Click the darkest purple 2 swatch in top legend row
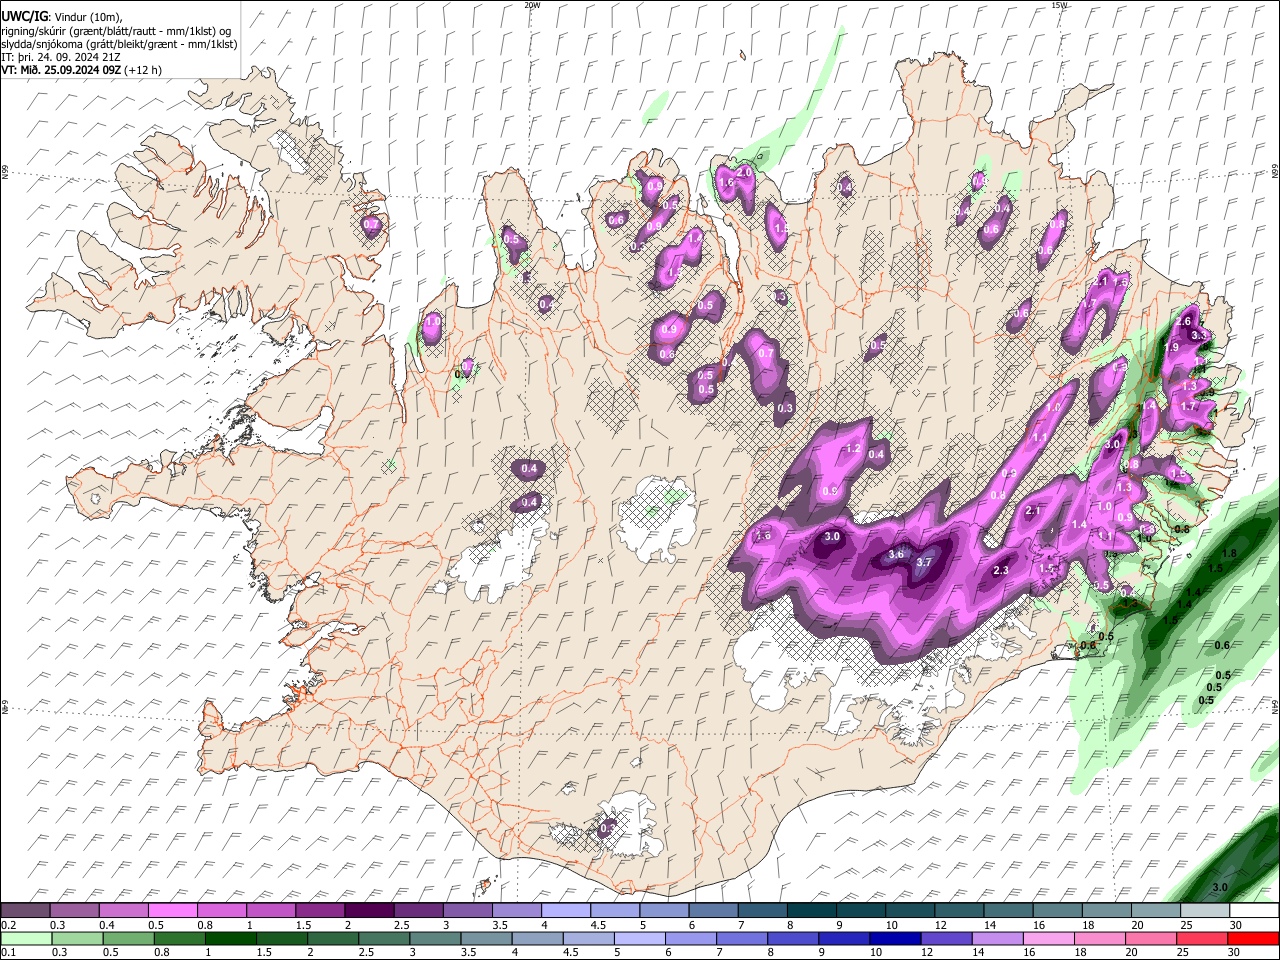This screenshot has height=960, width=1280. (369, 911)
